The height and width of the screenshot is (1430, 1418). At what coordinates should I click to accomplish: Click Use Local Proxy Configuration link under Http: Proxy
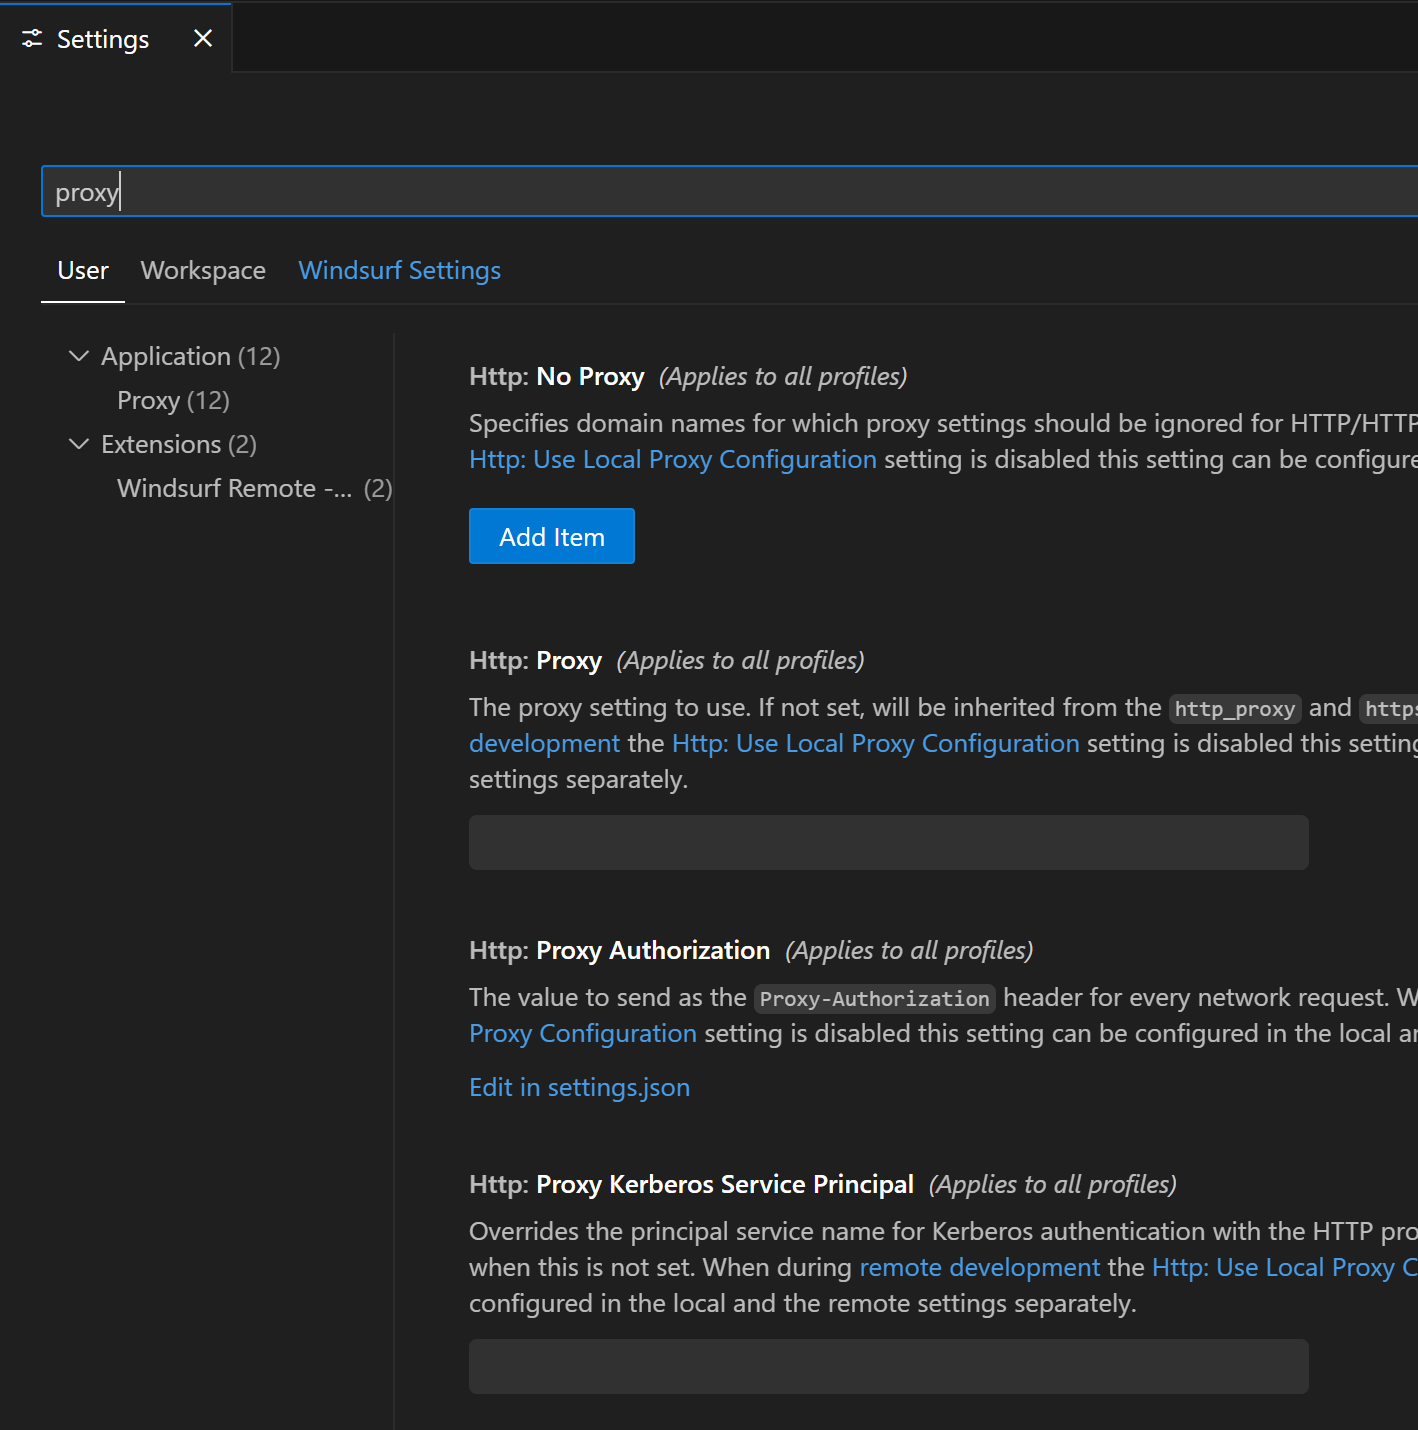click(x=874, y=743)
